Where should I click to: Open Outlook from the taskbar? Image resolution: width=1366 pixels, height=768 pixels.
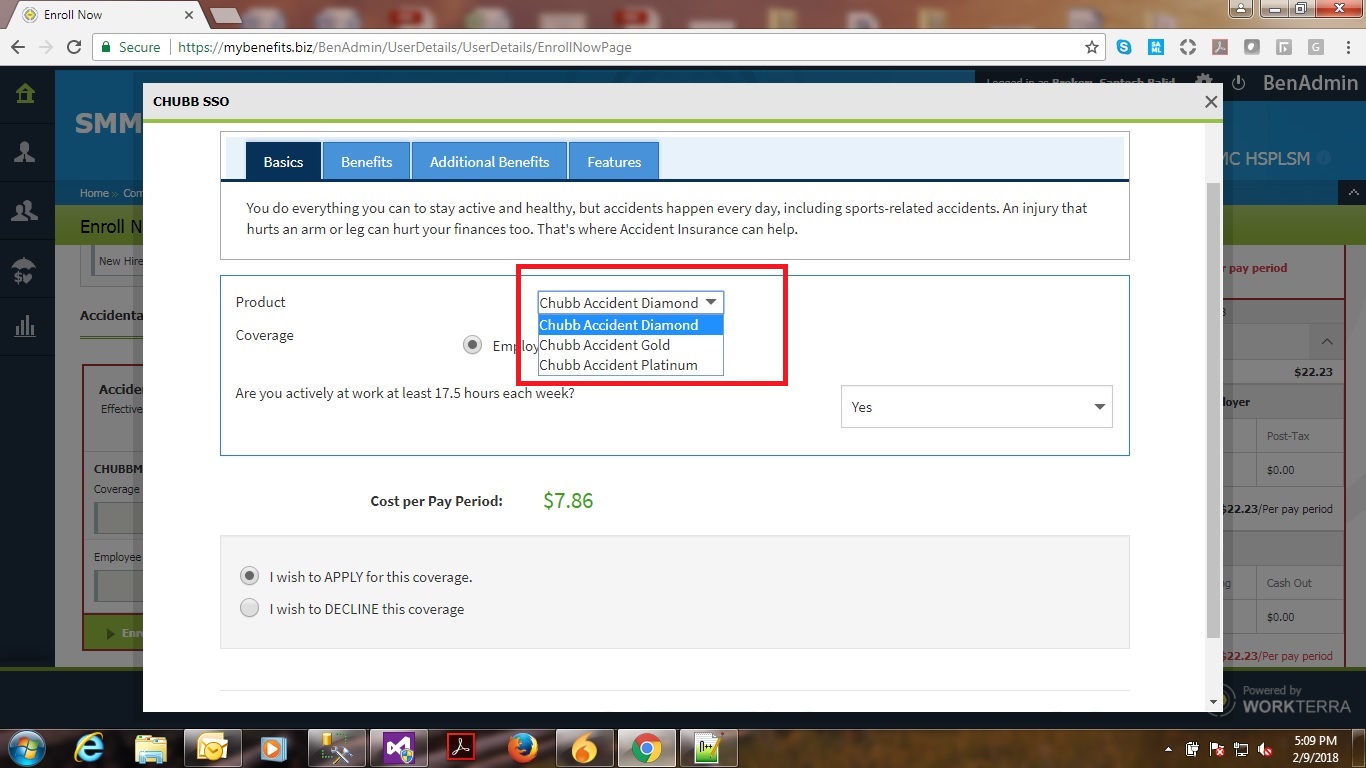[212, 748]
